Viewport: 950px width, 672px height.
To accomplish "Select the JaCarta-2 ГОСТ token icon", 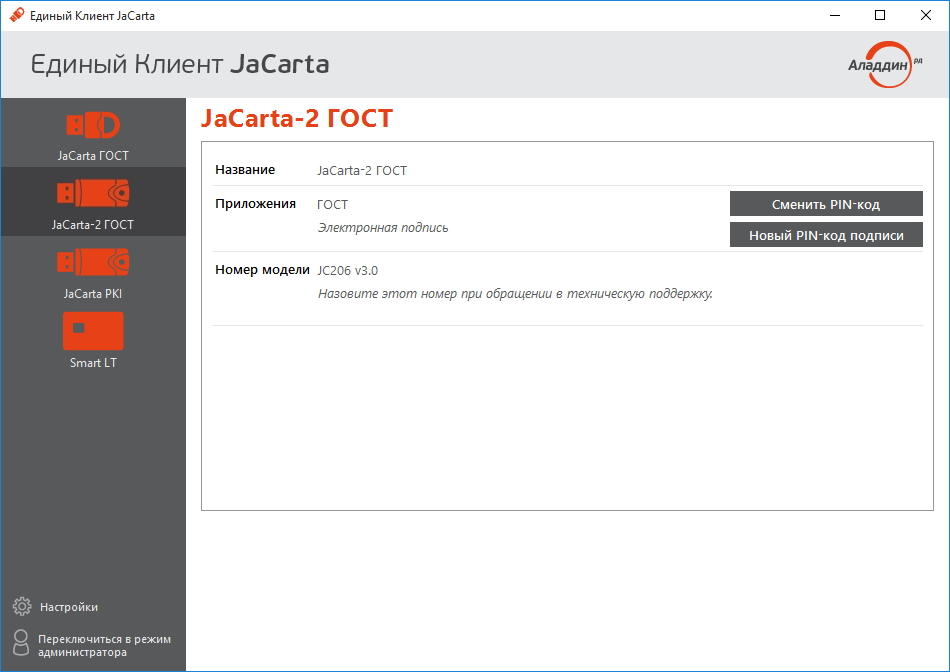I will click(x=93, y=193).
